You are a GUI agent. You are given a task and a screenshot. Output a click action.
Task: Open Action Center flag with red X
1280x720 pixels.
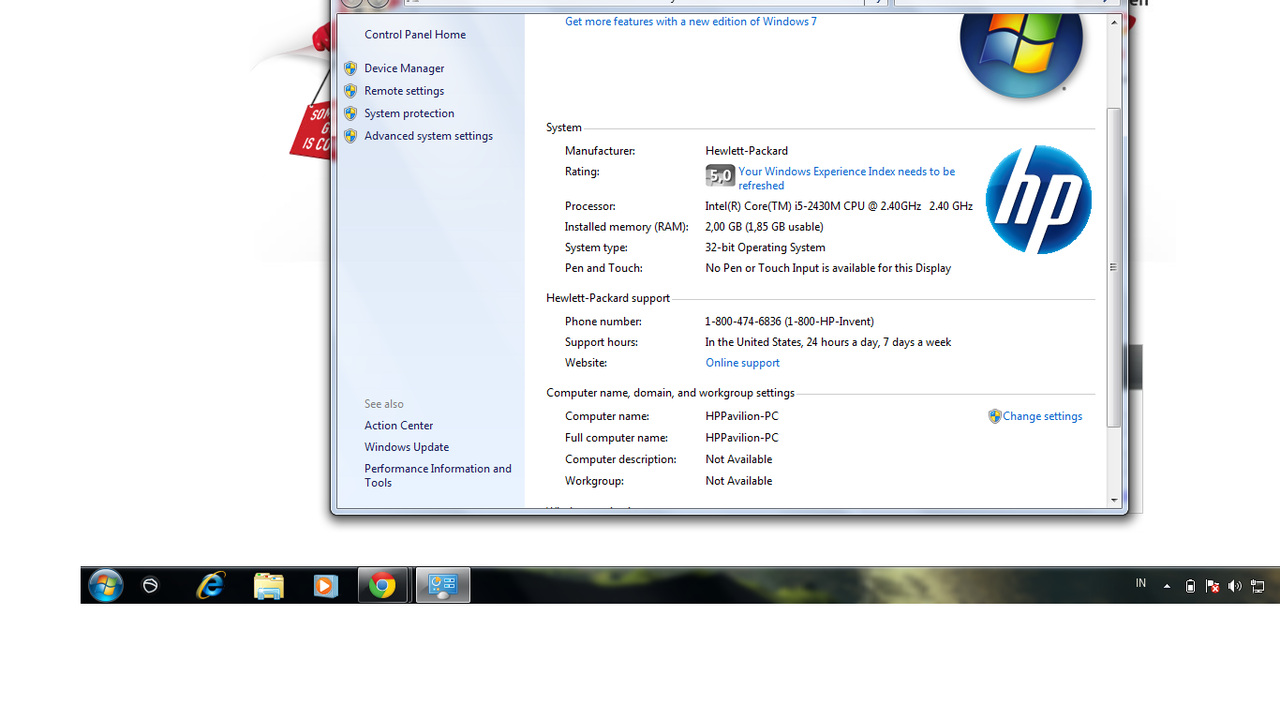1212,586
